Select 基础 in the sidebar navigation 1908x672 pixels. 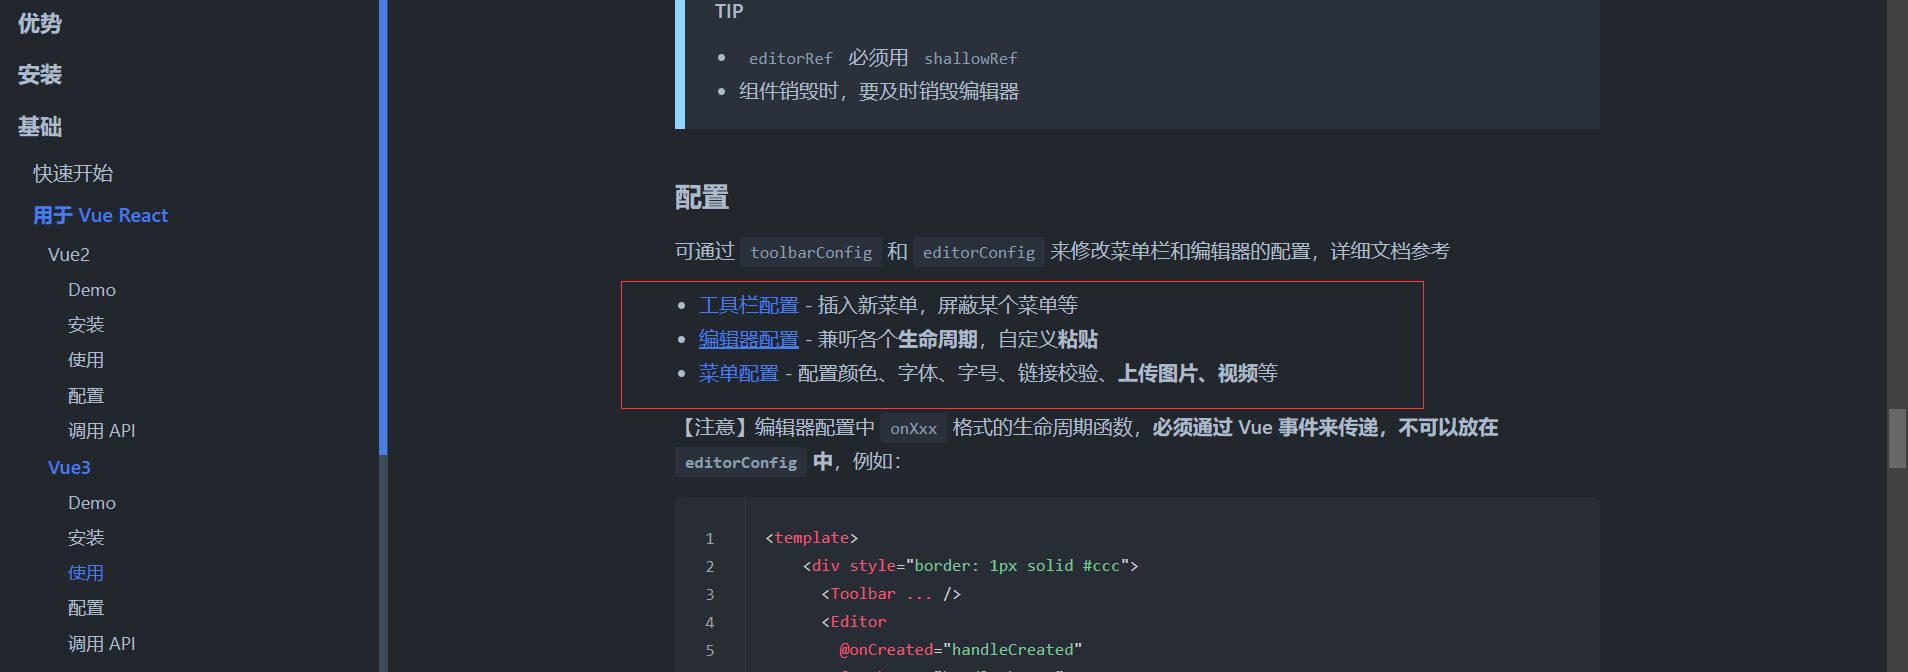pyautogui.click(x=39, y=126)
